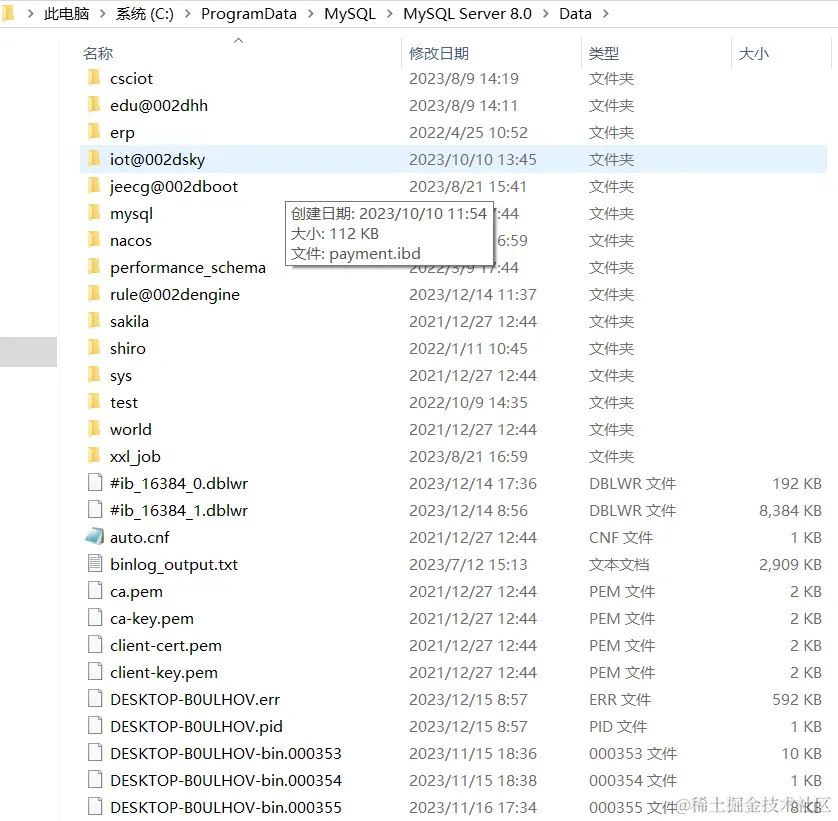This screenshot has width=838, height=821.
Task: Expand the chevron after Data in path
Action: 606,13
